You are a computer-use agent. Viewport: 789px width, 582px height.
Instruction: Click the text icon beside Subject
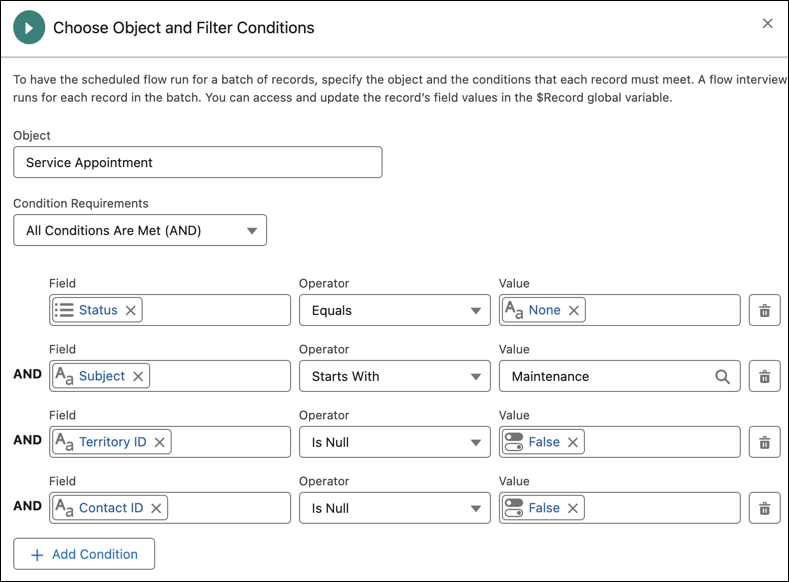coord(64,376)
